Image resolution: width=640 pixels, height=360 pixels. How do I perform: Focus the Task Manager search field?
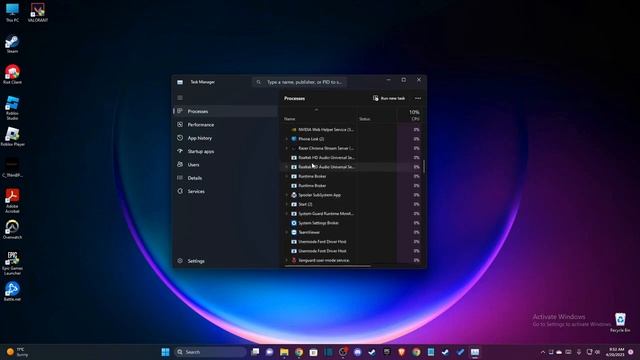[x=300, y=82]
